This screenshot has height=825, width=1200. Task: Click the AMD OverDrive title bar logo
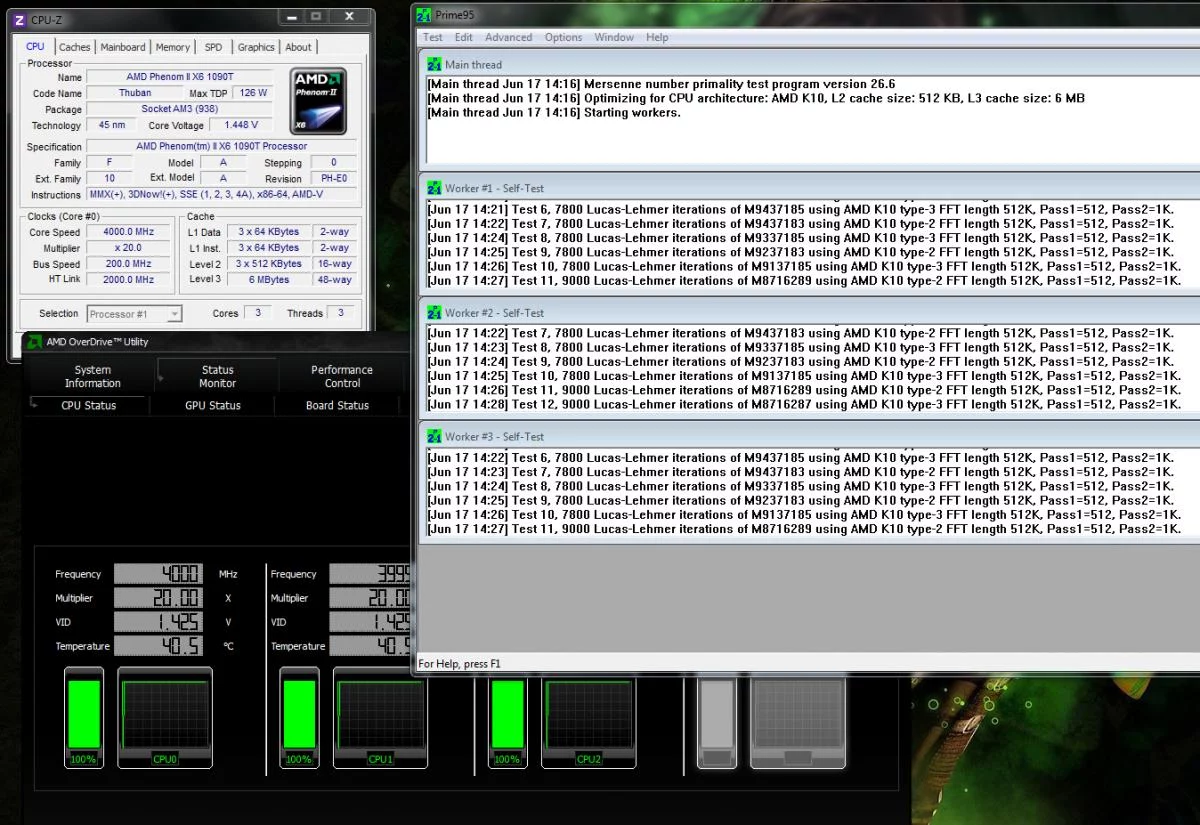click(34, 342)
